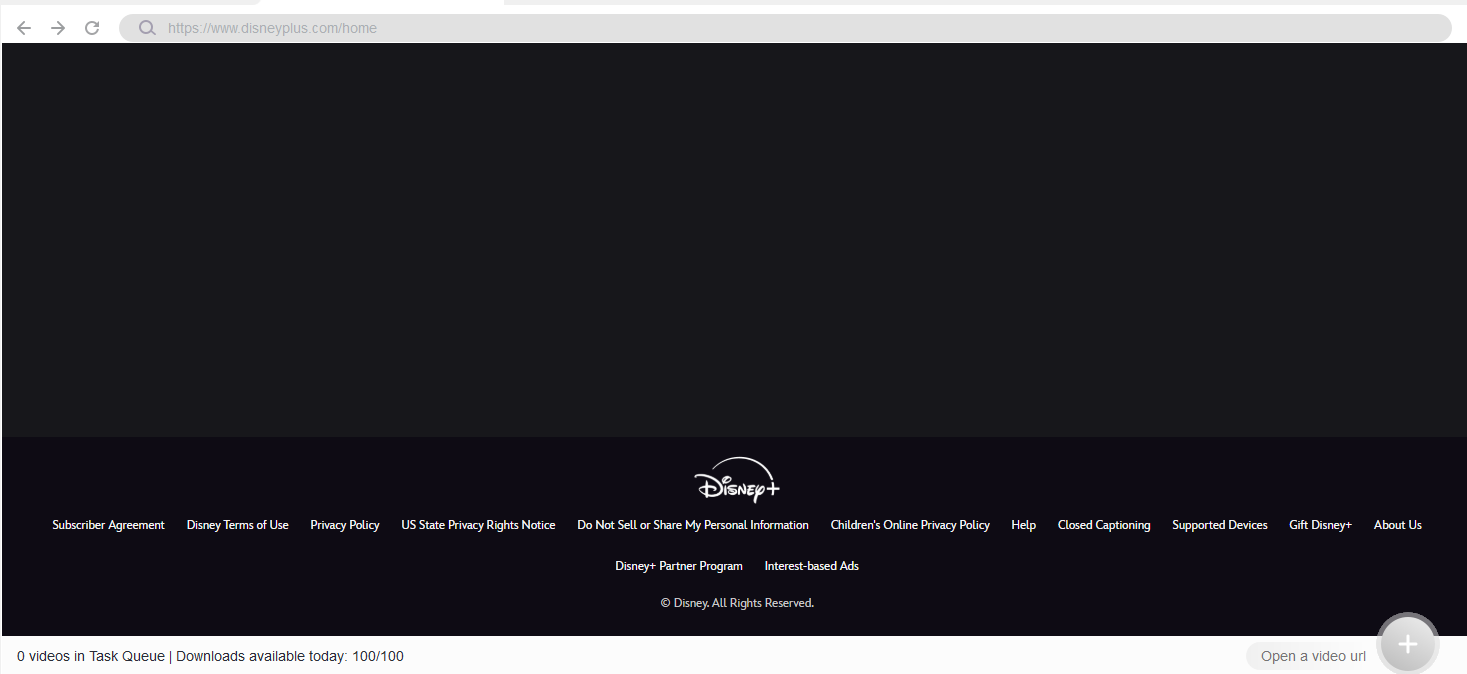Open the Subscriber Agreement link
1467x674 pixels.
pyautogui.click(x=108, y=525)
